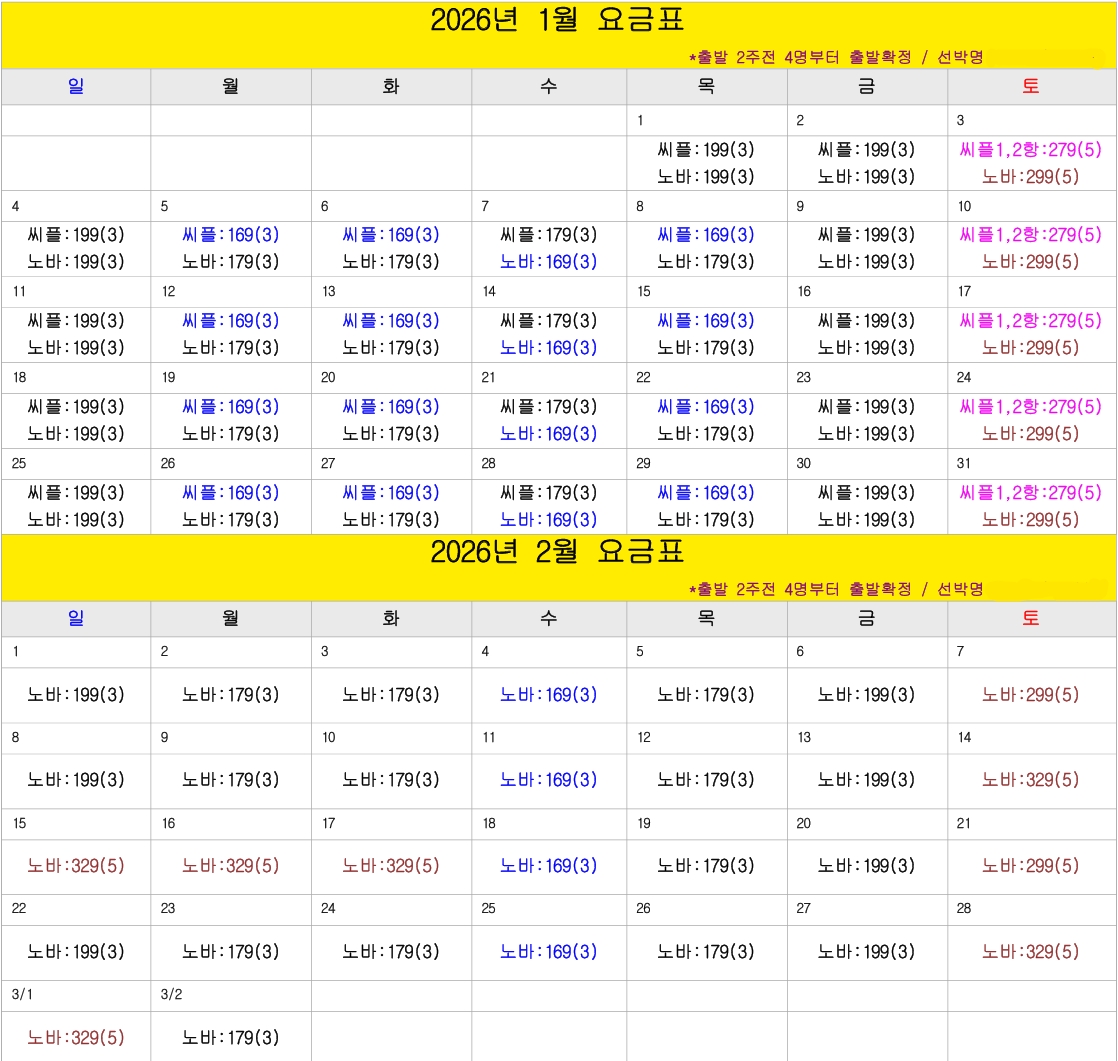Click the departure note under January title
This screenshot has width=1118, height=1061.
(836, 57)
